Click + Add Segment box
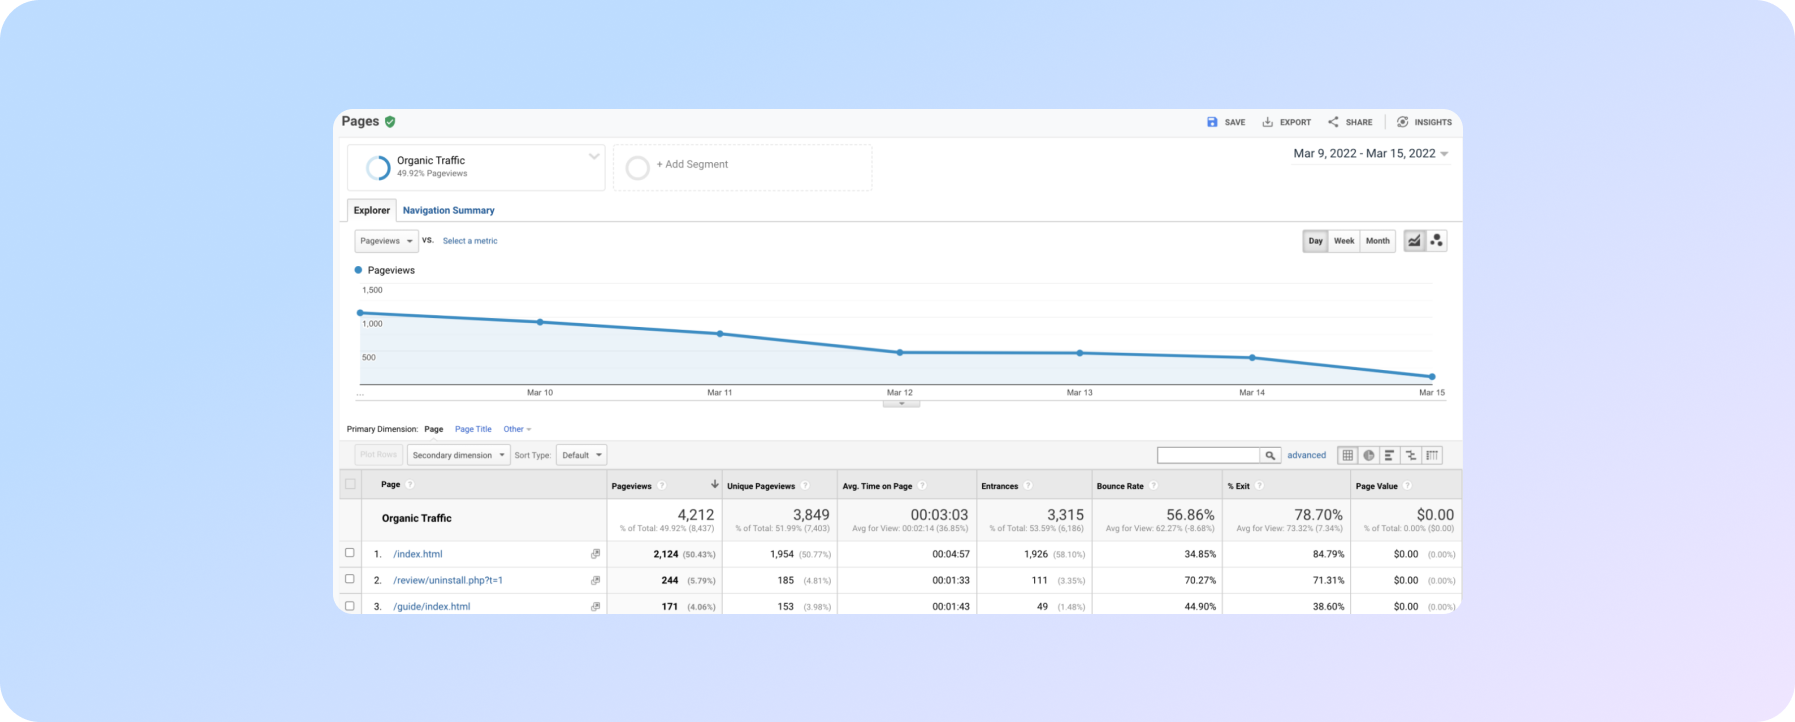 pyautogui.click(x=743, y=167)
